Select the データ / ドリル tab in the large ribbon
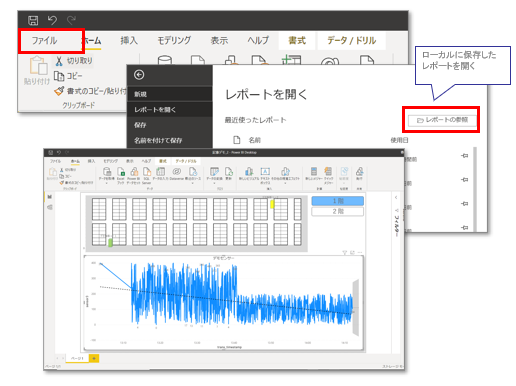Image resolution: width=516 pixels, height=386 pixels. [x=352, y=41]
